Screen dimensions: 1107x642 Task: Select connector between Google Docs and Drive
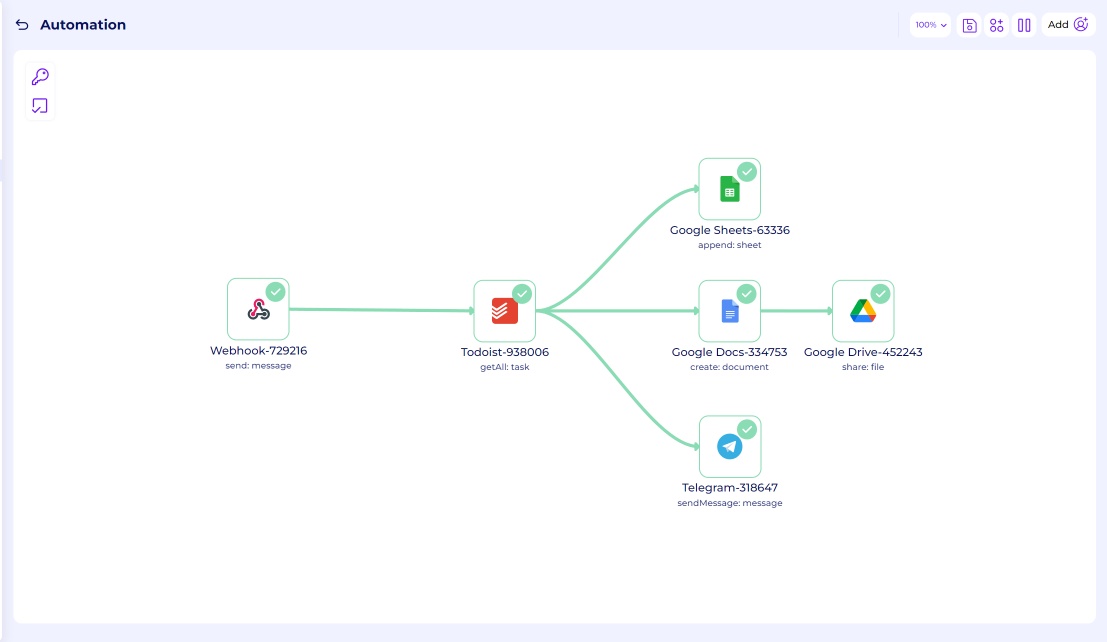click(x=796, y=311)
